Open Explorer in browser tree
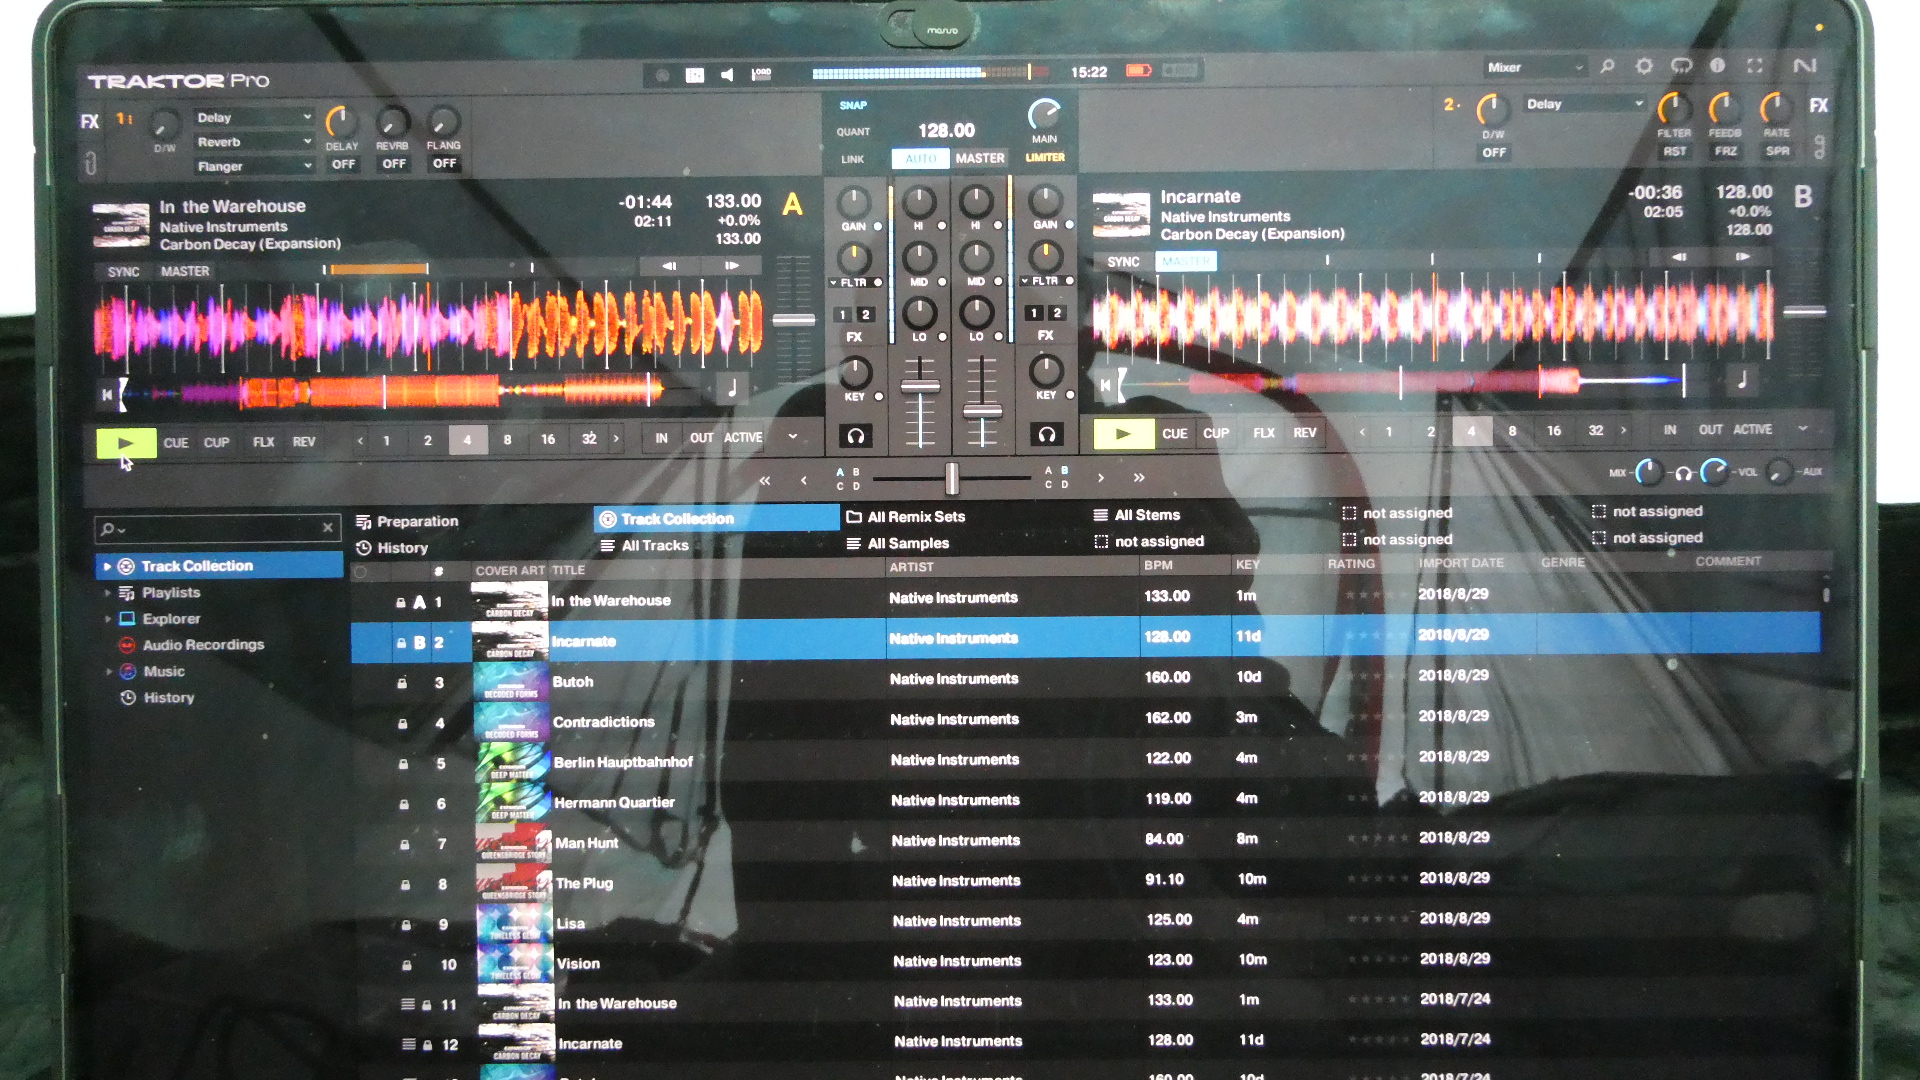The image size is (1920, 1080). pos(171,619)
